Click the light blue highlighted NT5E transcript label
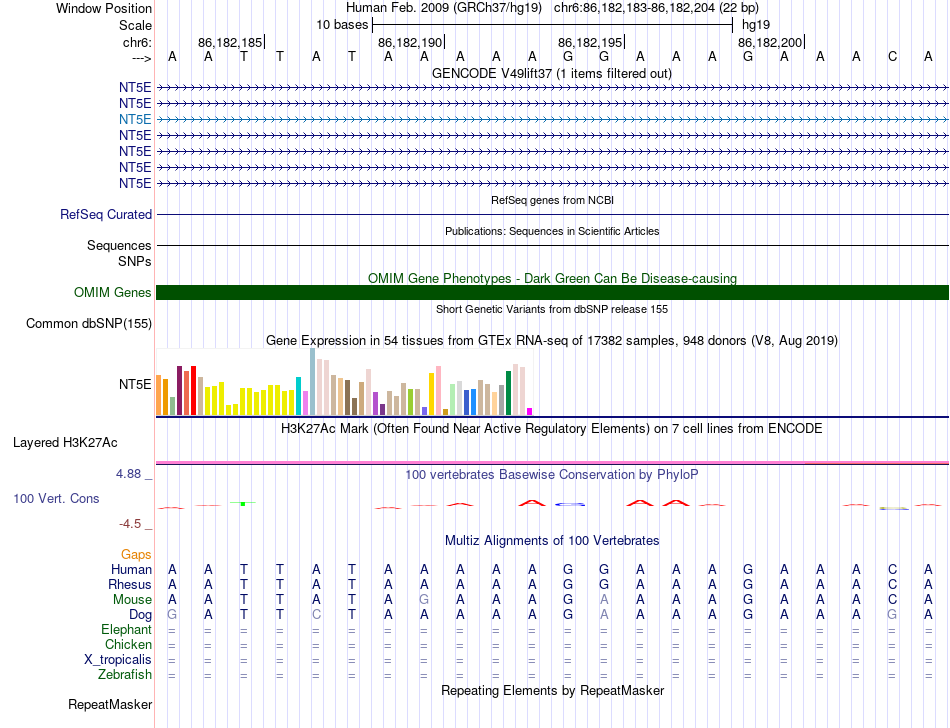950x728 pixels. tap(135, 119)
